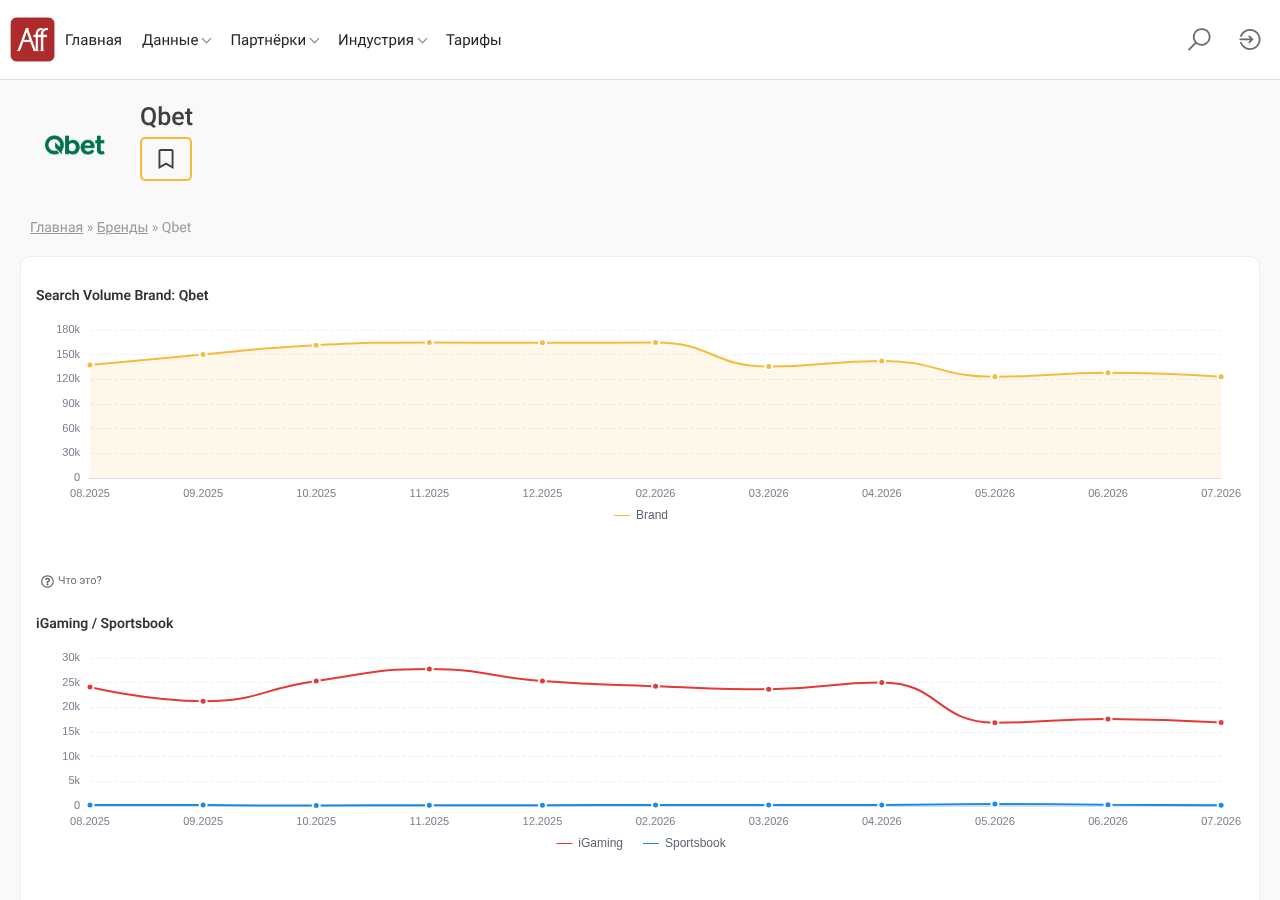Click the 15k y-axis label
The height and width of the screenshot is (900, 1280).
(x=71, y=731)
